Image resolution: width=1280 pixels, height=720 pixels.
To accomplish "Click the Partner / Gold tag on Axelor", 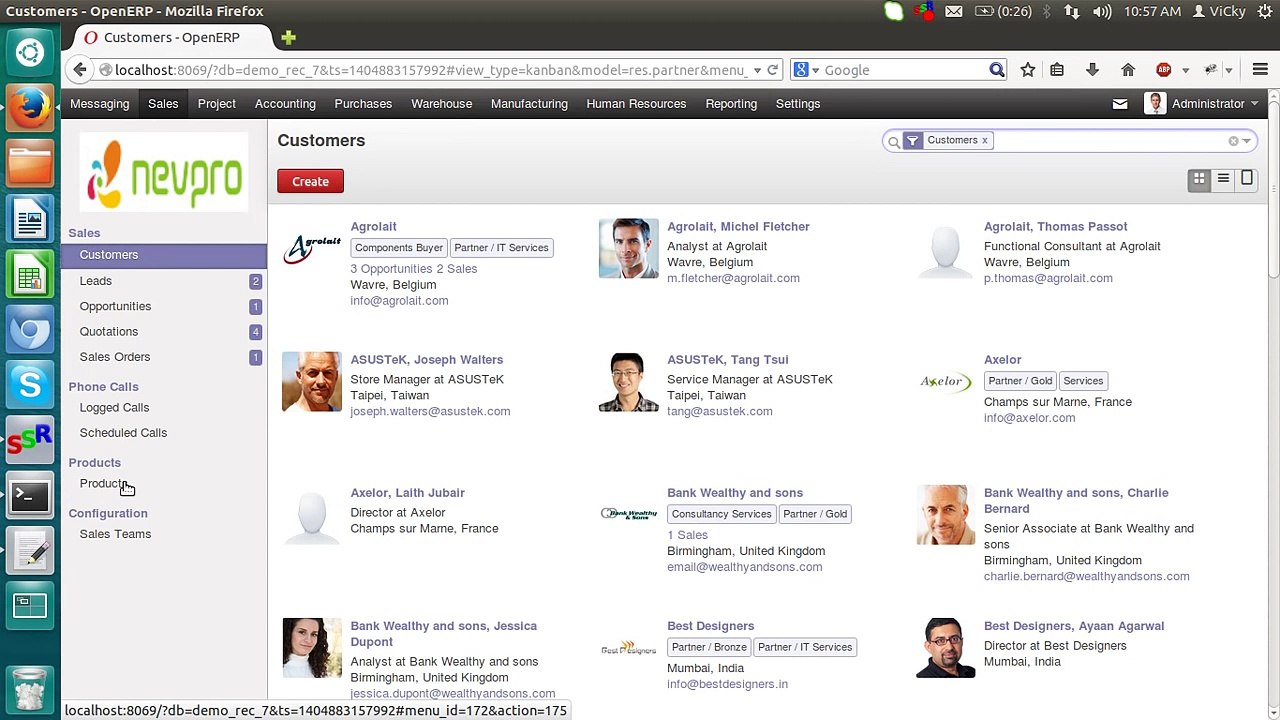I will click(1020, 381).
